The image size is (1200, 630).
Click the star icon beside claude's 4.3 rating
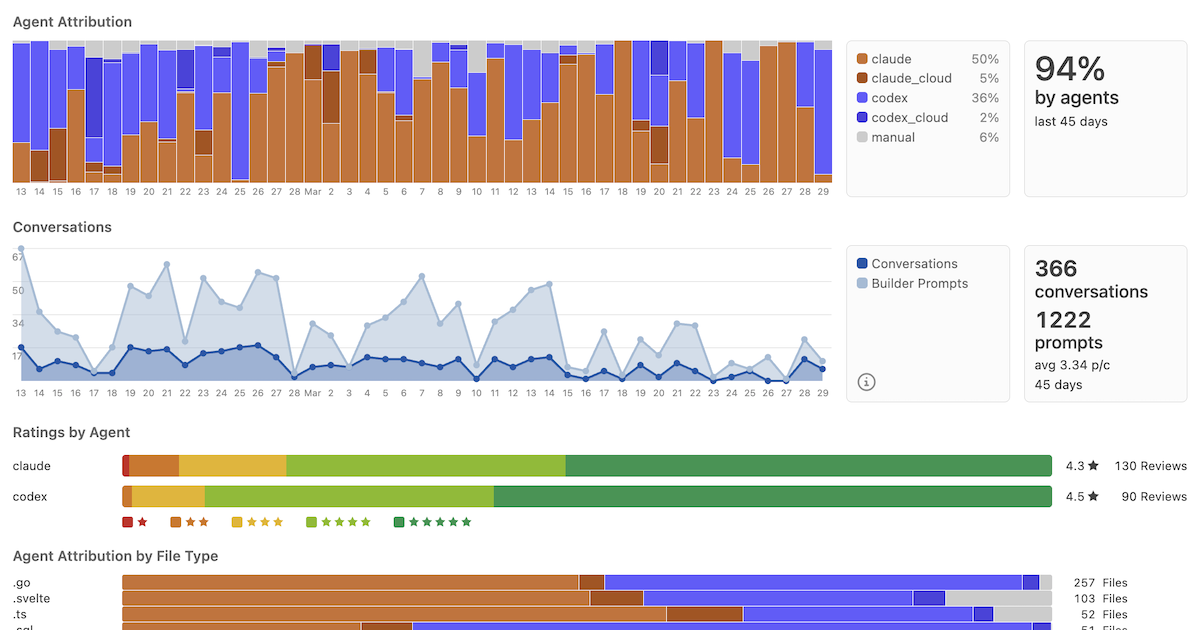point(1094,466)
